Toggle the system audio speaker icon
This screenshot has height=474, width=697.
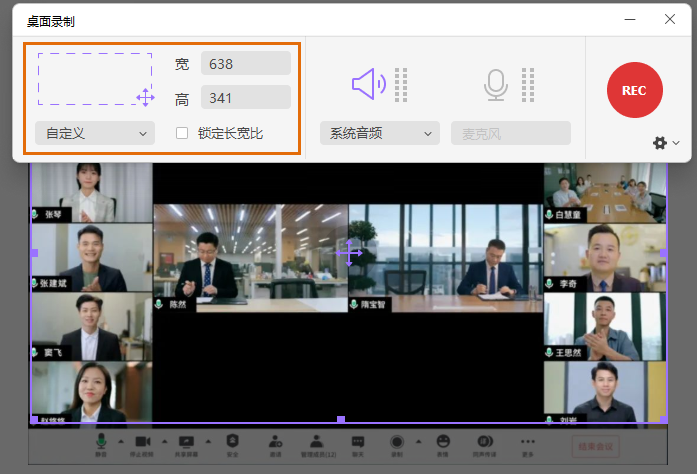[x=368, y=85]
